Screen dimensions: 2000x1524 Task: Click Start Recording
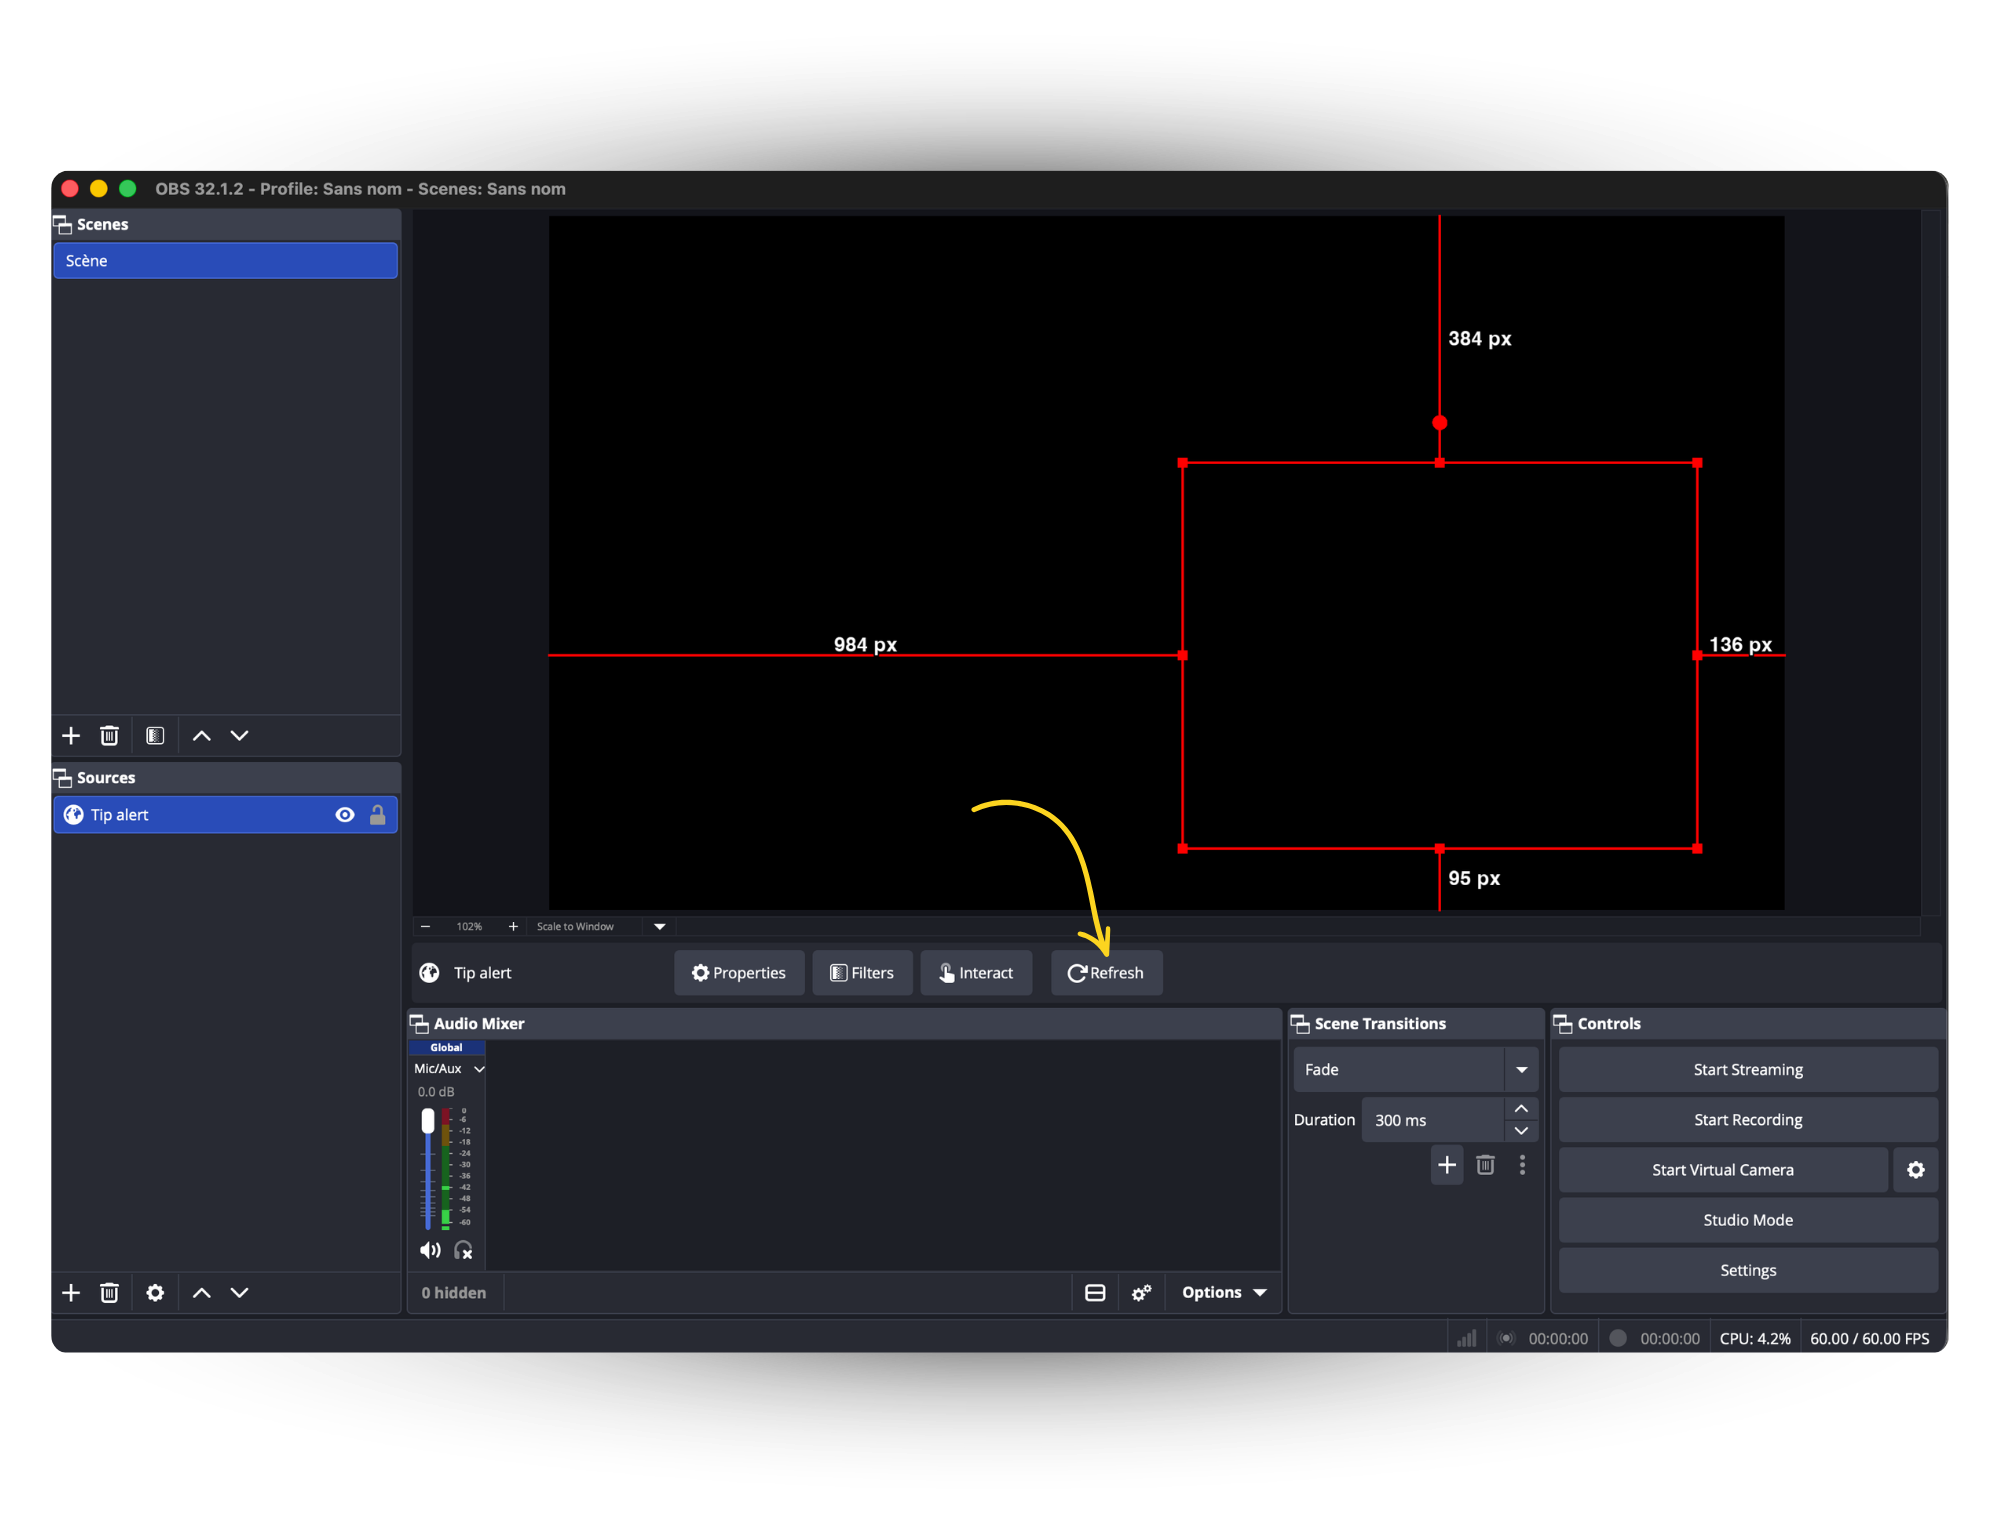tap(1748, 1120)
